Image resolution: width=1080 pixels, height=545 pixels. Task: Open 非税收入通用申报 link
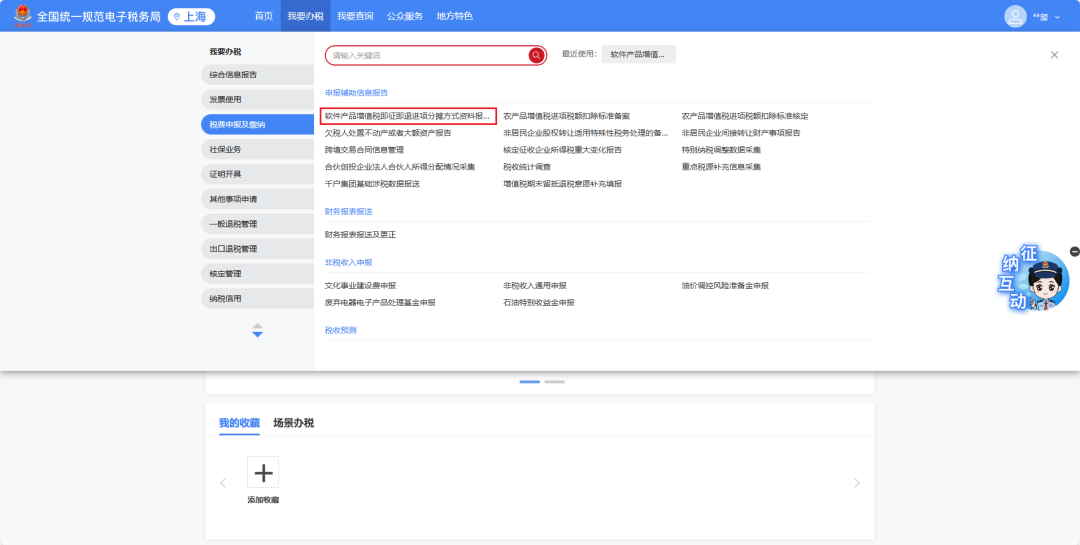tap(534, 285)
